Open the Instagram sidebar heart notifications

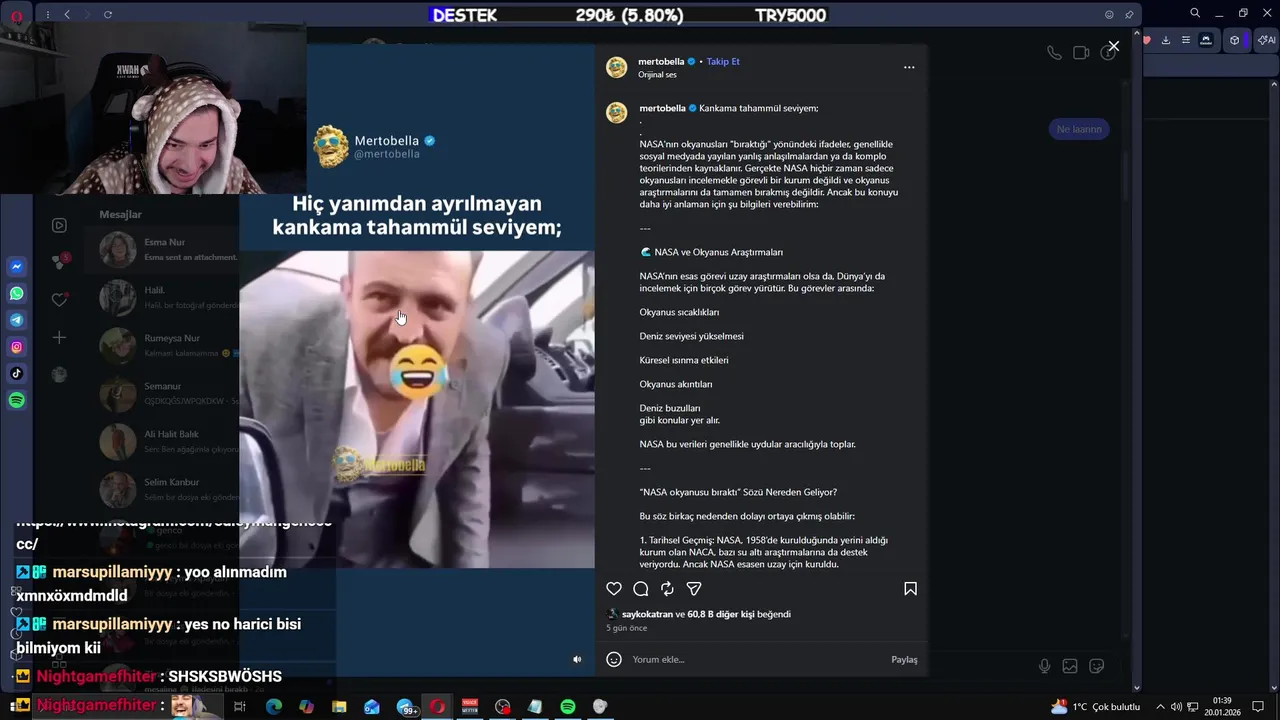click(x=59, y=299)
